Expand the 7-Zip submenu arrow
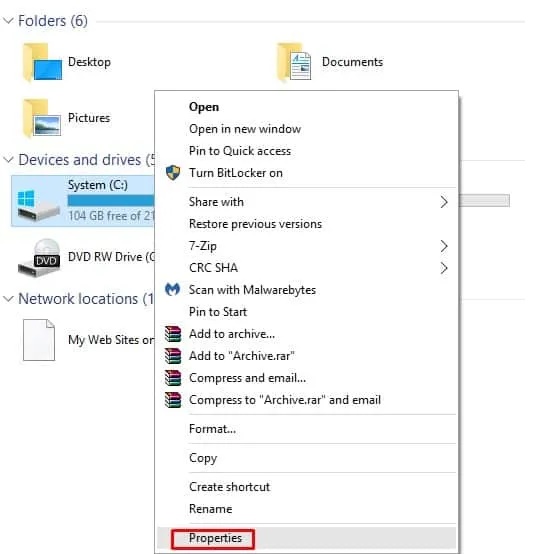This screenshot has width=533, height=554. (444, 246)
